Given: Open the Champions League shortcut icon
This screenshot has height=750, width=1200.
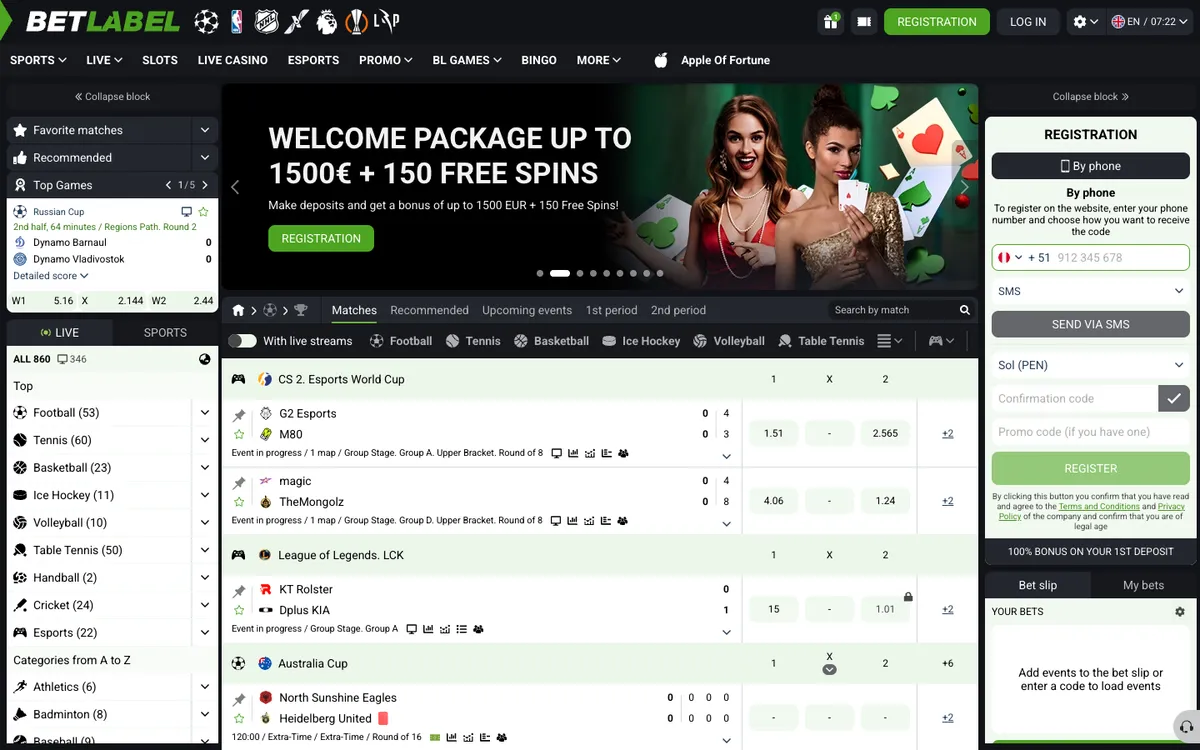Looking at the screenshot, I should (x=207, y=21).
